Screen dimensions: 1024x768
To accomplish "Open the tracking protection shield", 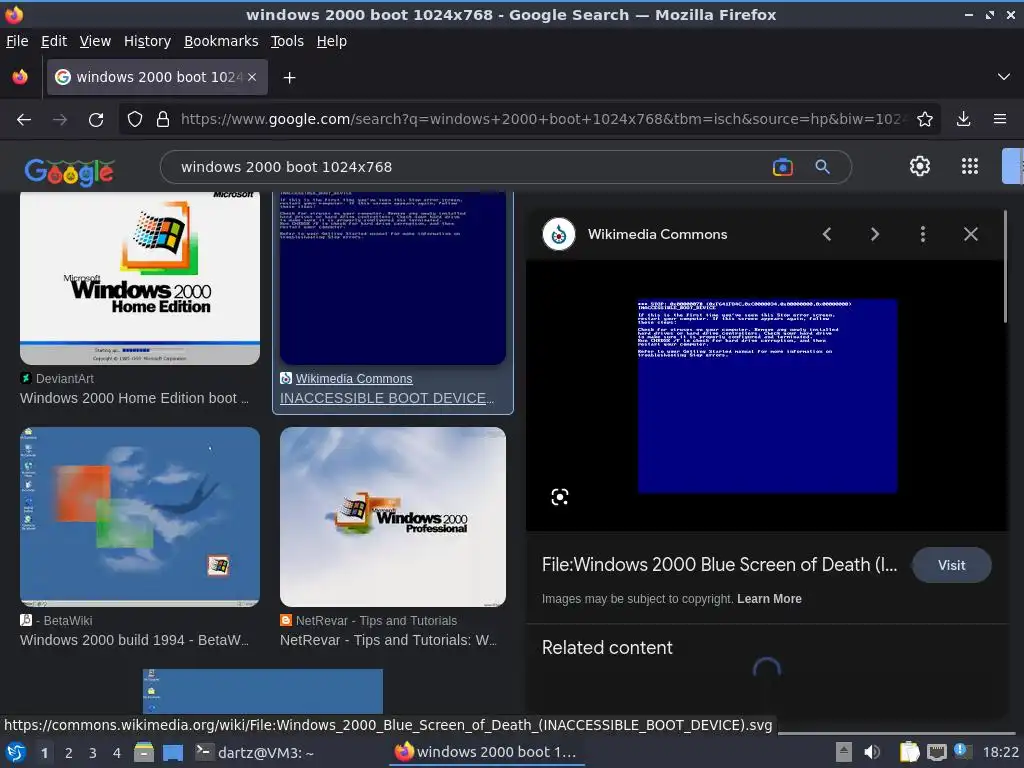I will [135, 119].
